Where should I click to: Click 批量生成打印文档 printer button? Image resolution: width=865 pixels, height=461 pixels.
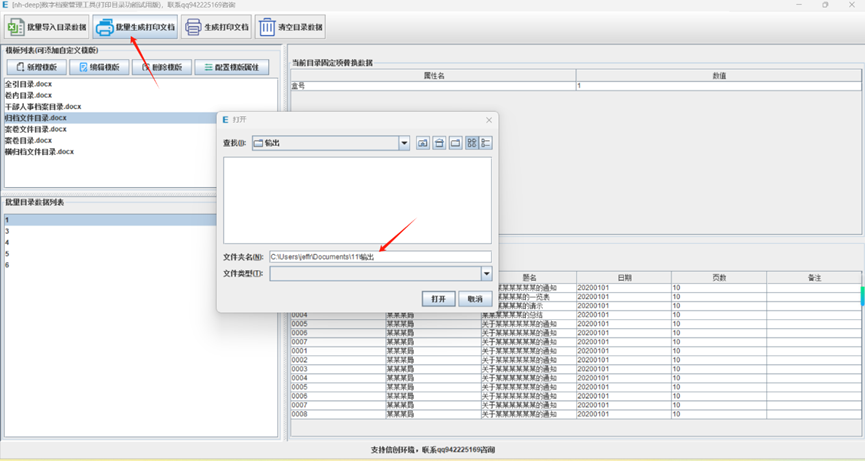point(135,28)
